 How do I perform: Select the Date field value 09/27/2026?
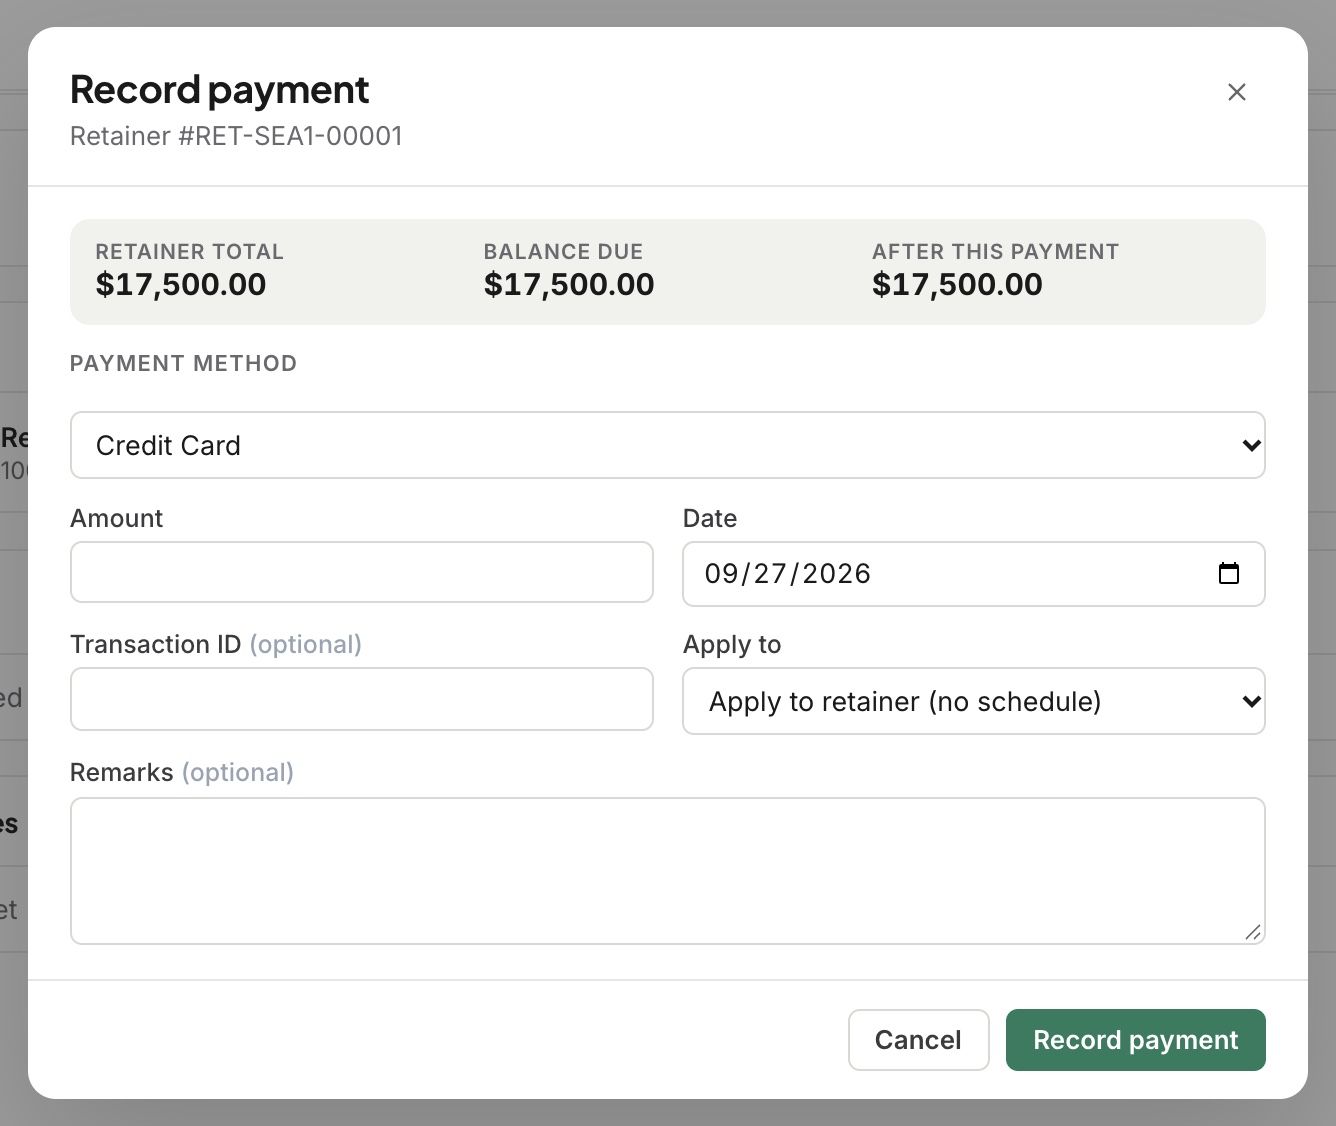(x=788, y=573)
